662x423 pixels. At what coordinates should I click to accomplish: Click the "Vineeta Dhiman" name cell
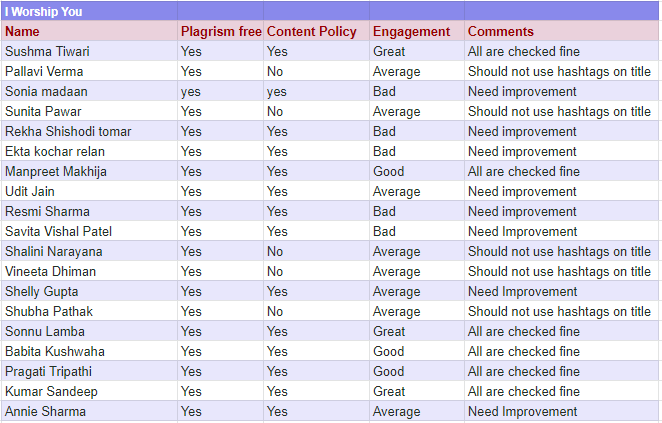click(51, 271)
